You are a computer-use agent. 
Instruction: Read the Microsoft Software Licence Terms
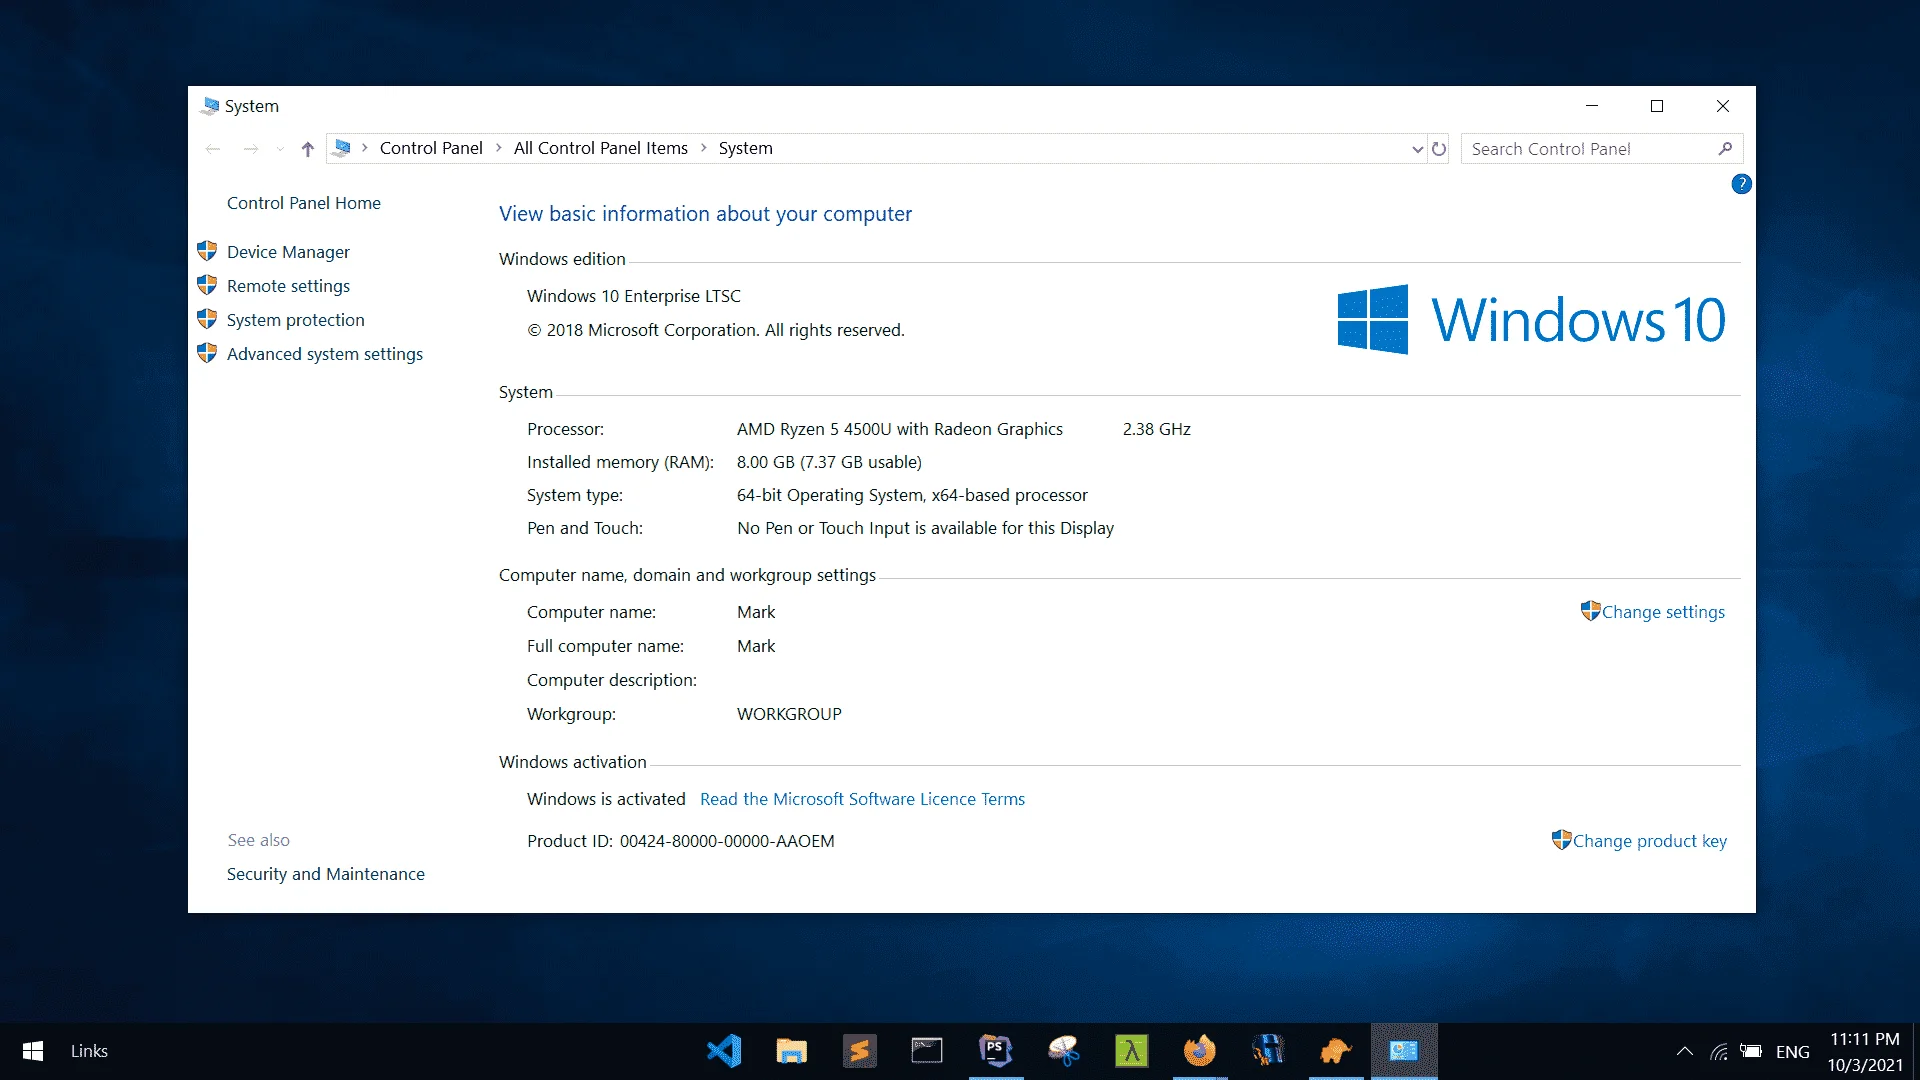[862, 799]
